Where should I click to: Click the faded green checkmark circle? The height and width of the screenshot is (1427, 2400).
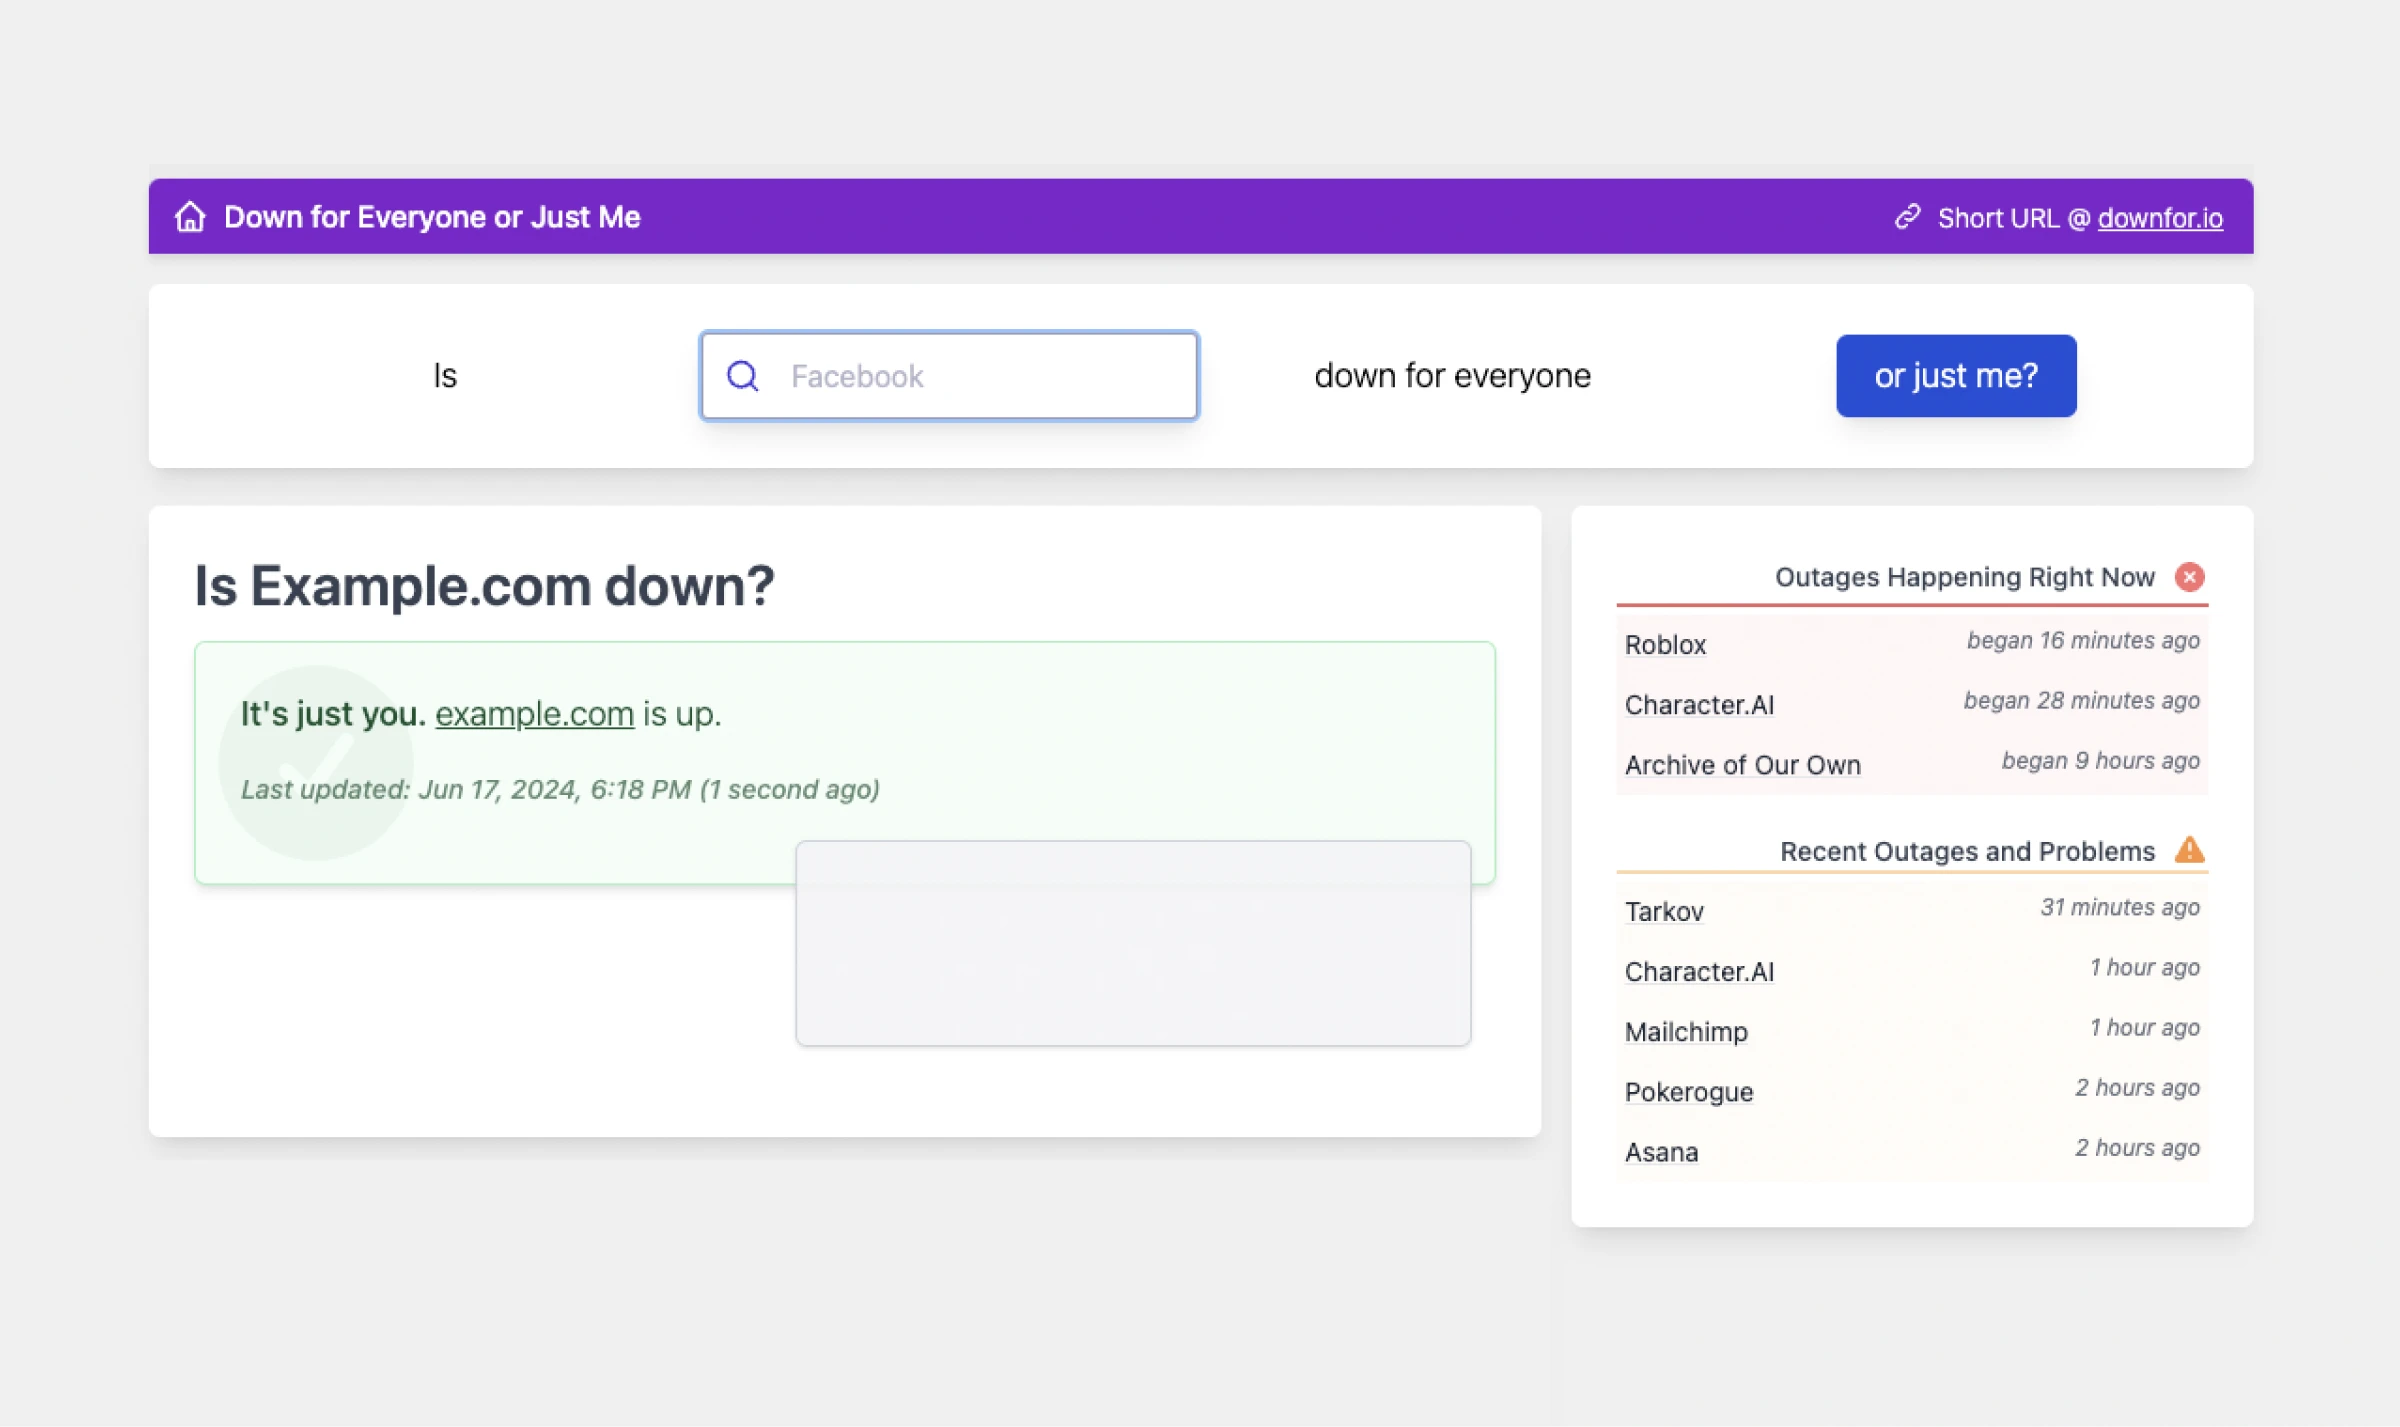316,762
